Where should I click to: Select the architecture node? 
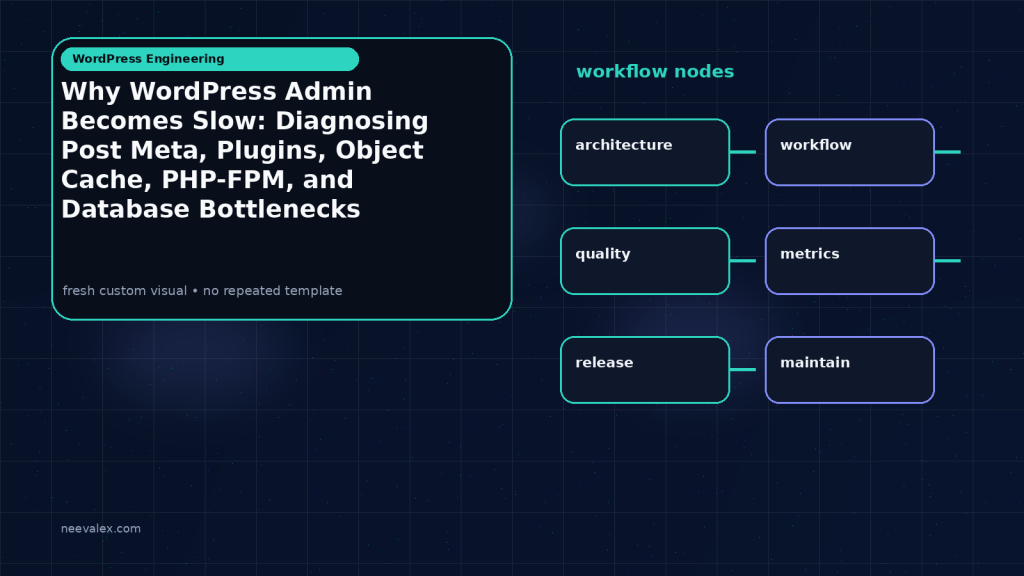[x=645, y=152]
